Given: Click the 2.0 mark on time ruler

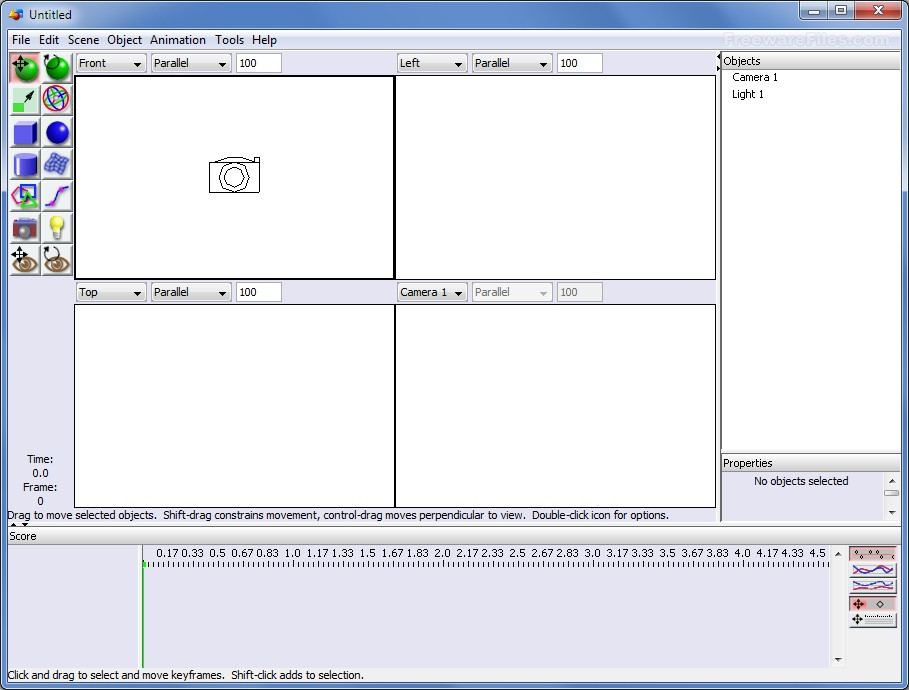Looking at the screenshot, I should click(442, 553).
